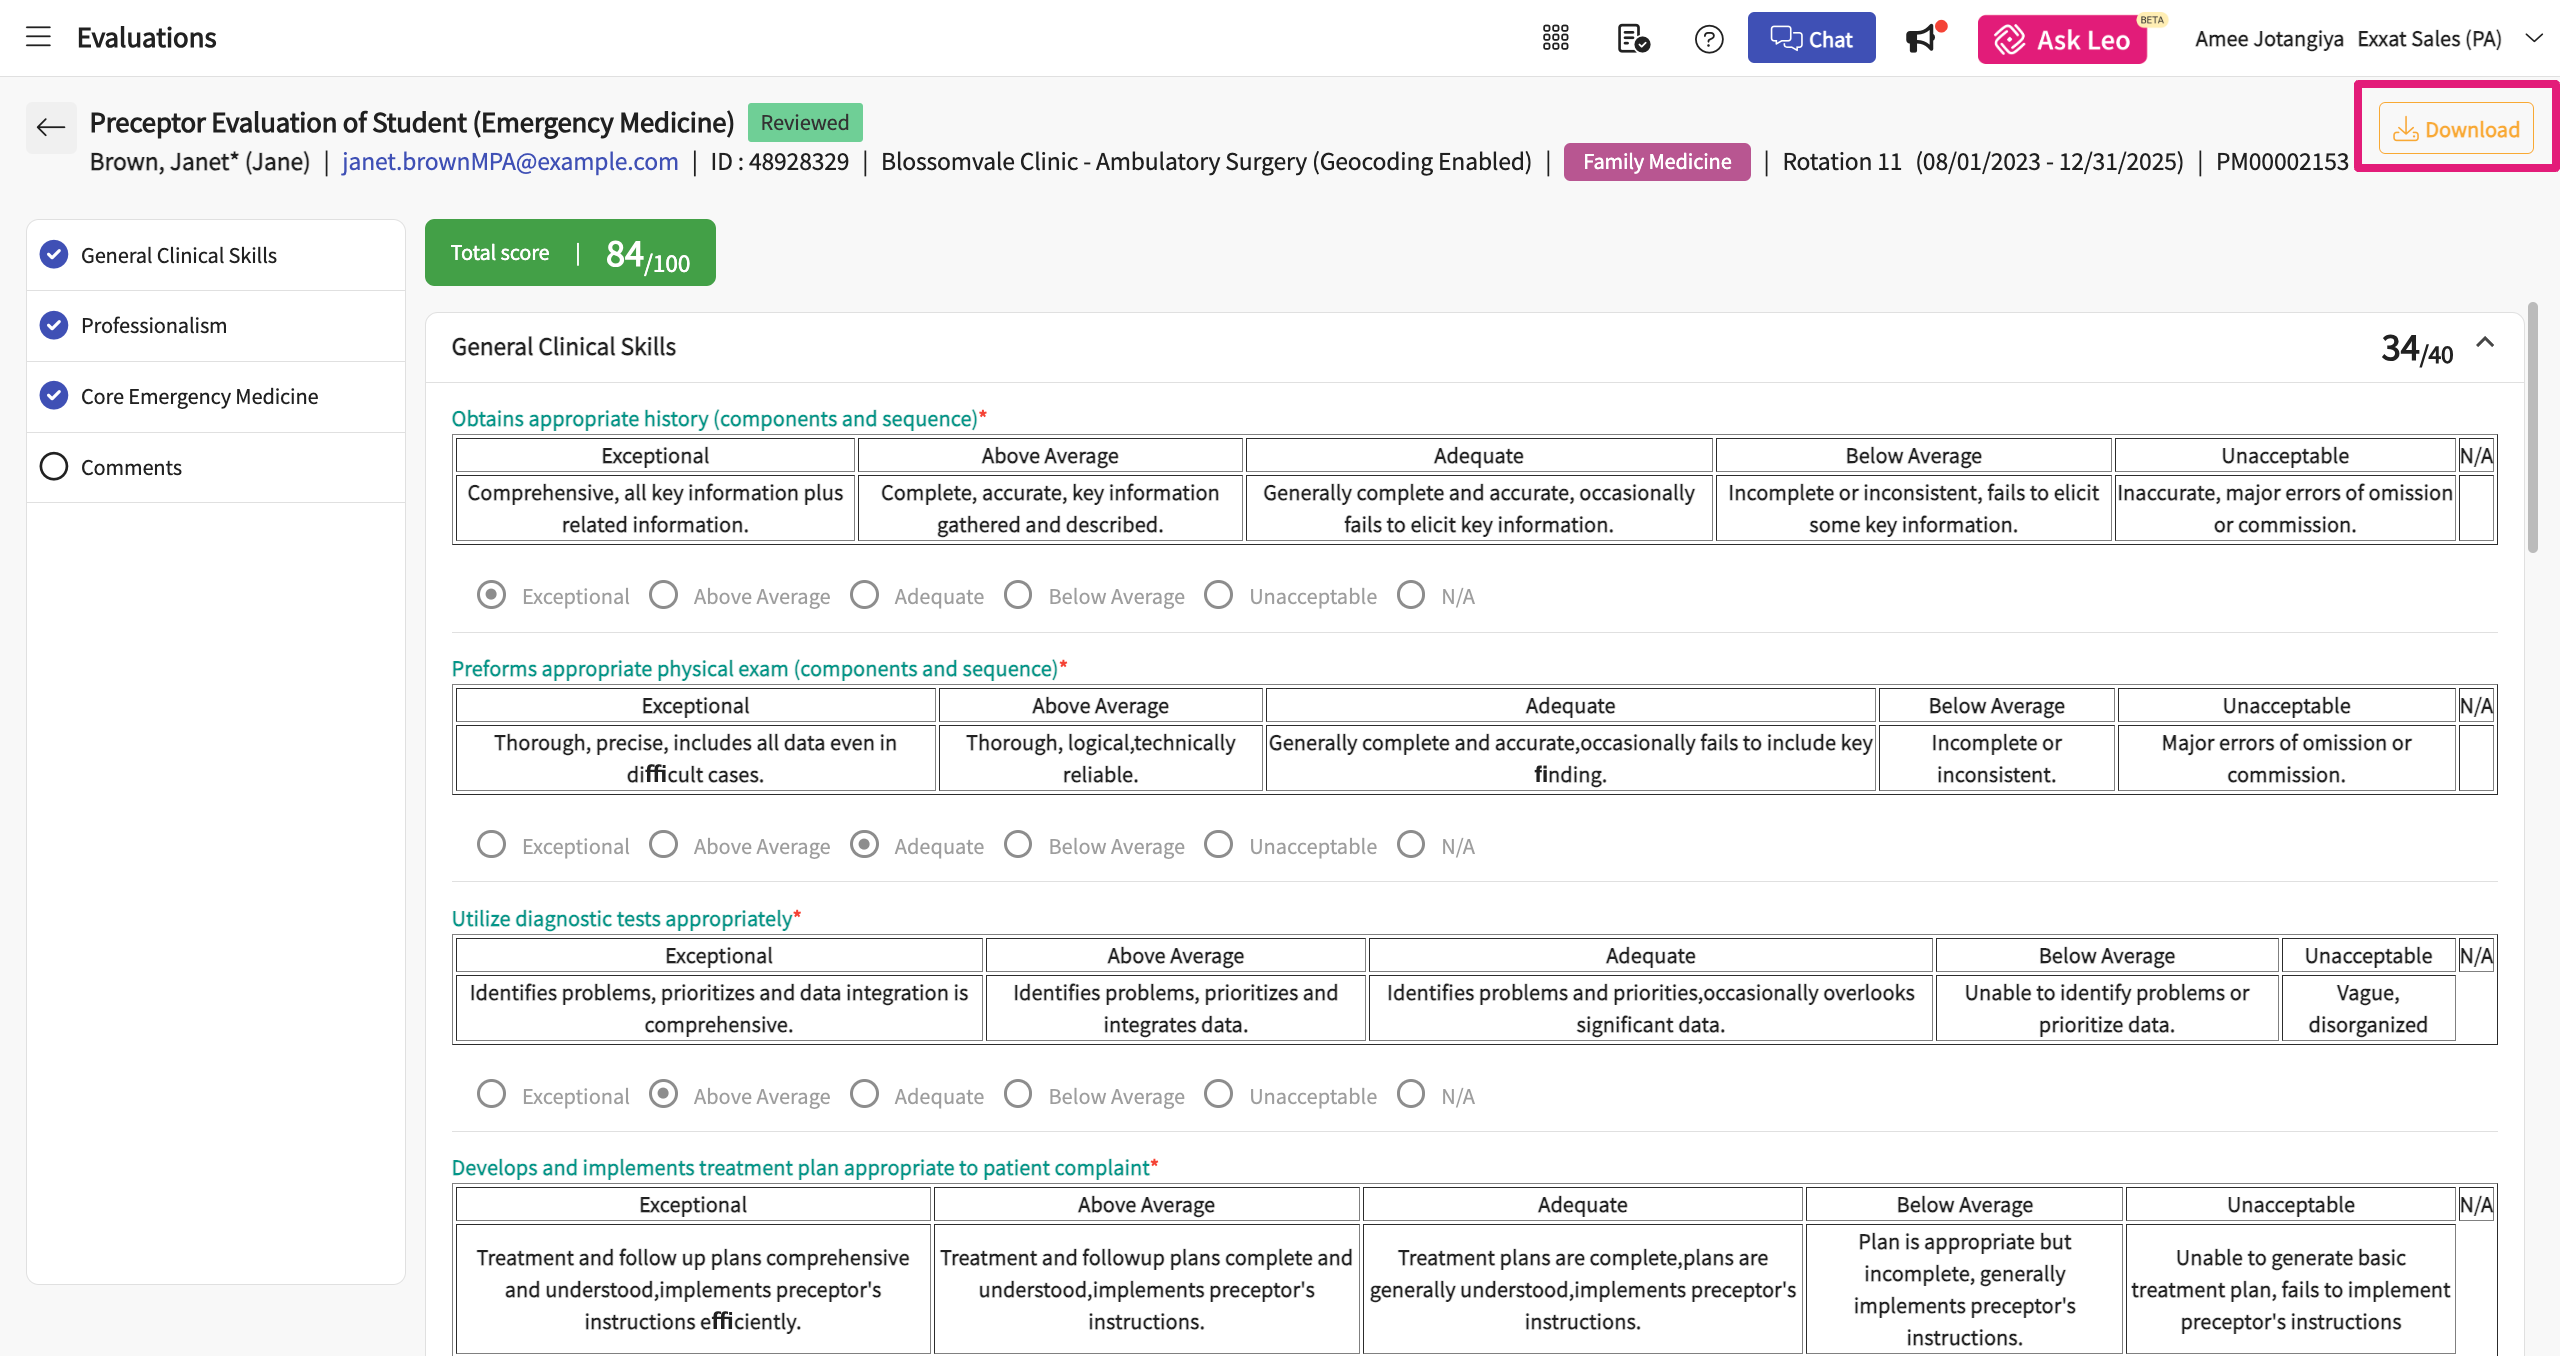Open Professionalism section in sidebar
2560x1356 pixels.
tap(154, 326)
